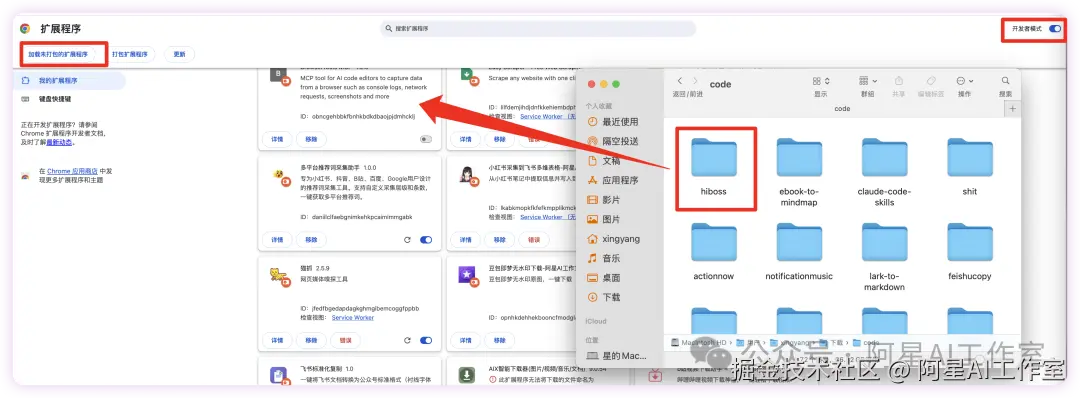The height and width of the screenshot is (398, 1080).
Task: Click 打包扩展程序 button
Action: pyautogui.click(x=129, y=54)
